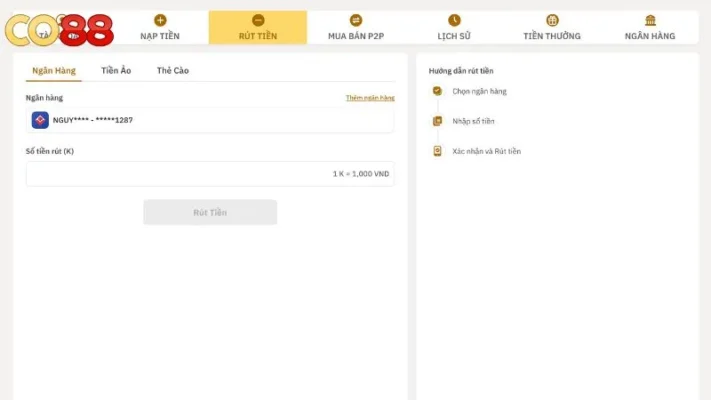Click the Xác nhận và Rút tiền step icon

click(437, 151)
